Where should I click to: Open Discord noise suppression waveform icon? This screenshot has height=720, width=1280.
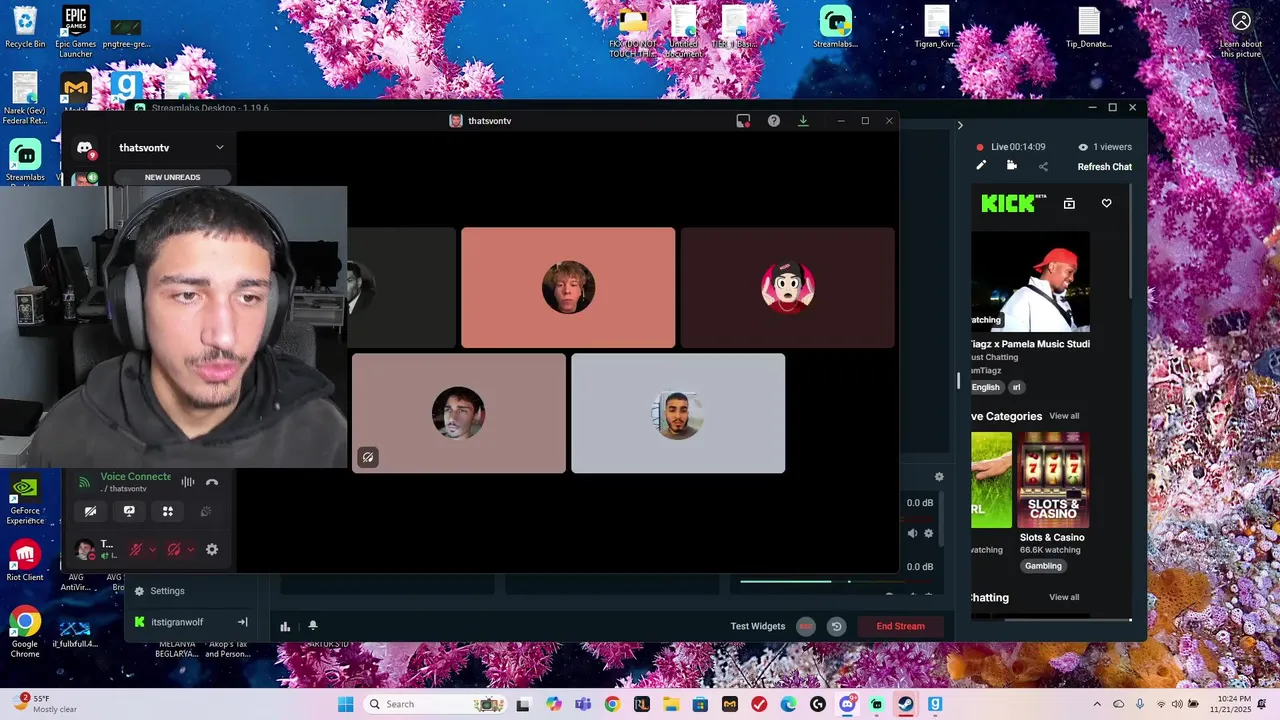click(x=187, y=482)
